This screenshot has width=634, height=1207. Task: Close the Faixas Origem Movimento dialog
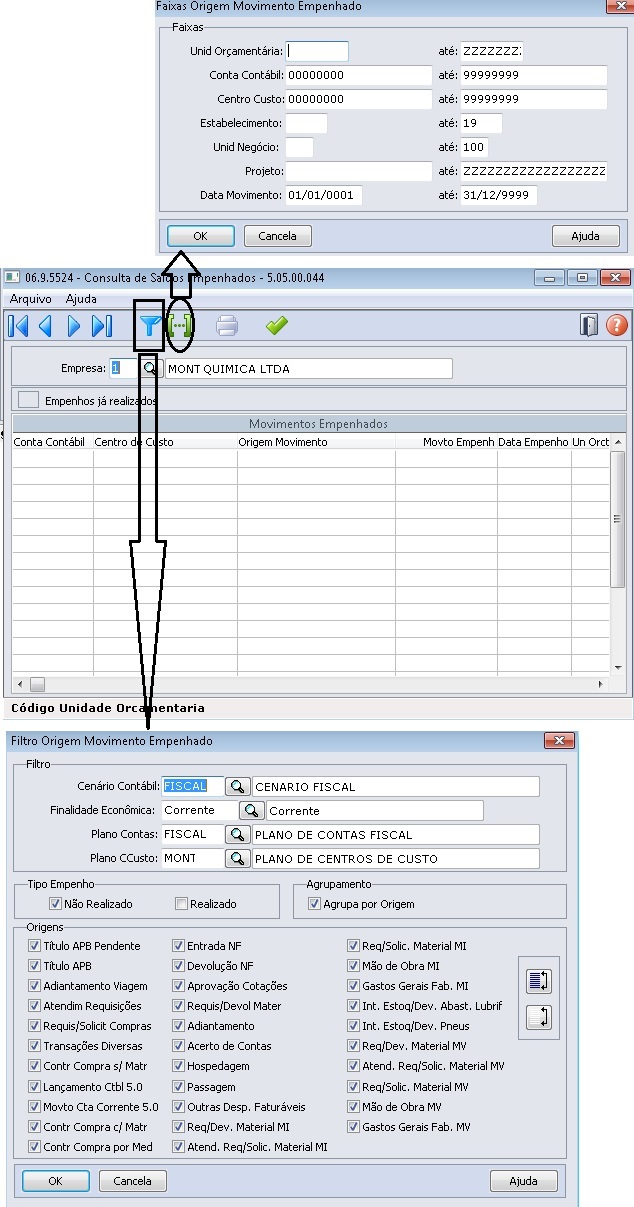[618, 5]
